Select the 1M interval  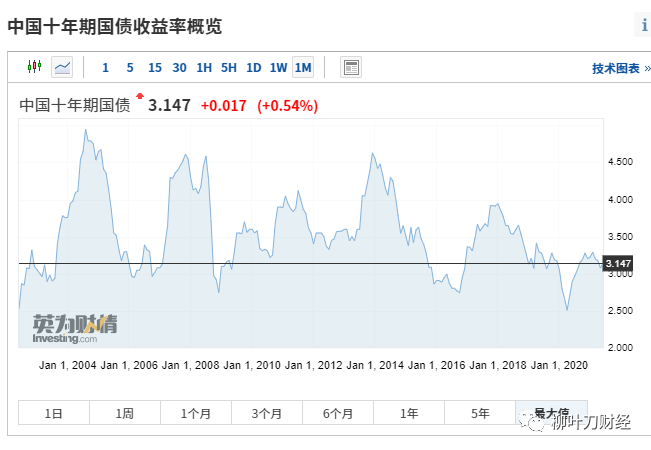pyautogui.click(x=303, y=67)
